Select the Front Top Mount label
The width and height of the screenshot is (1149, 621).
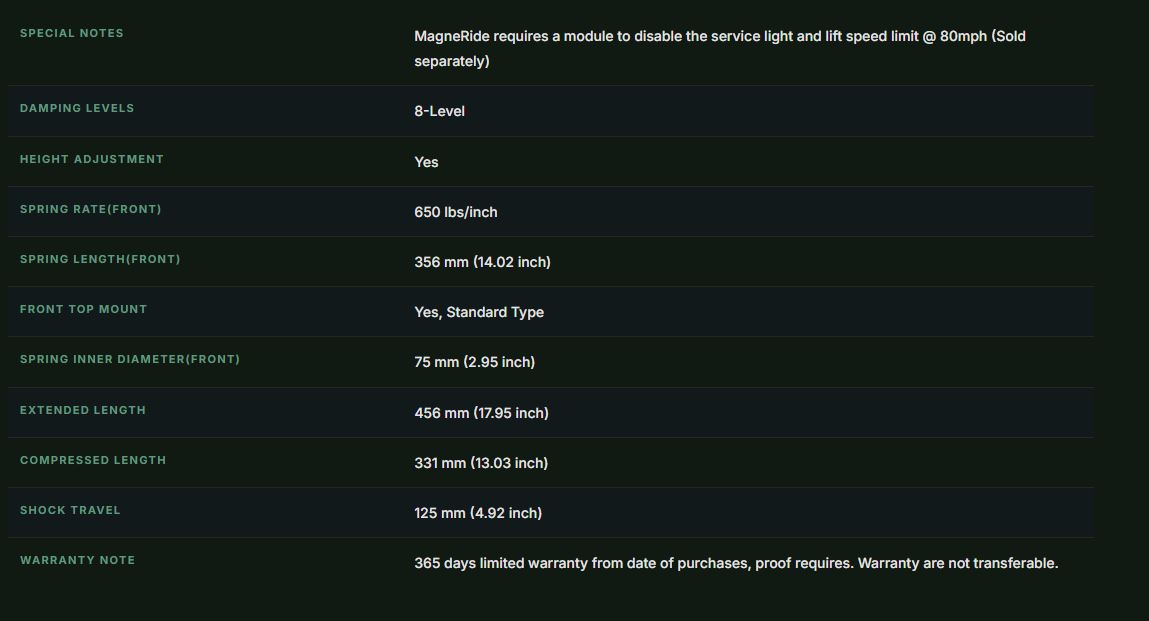83,309
